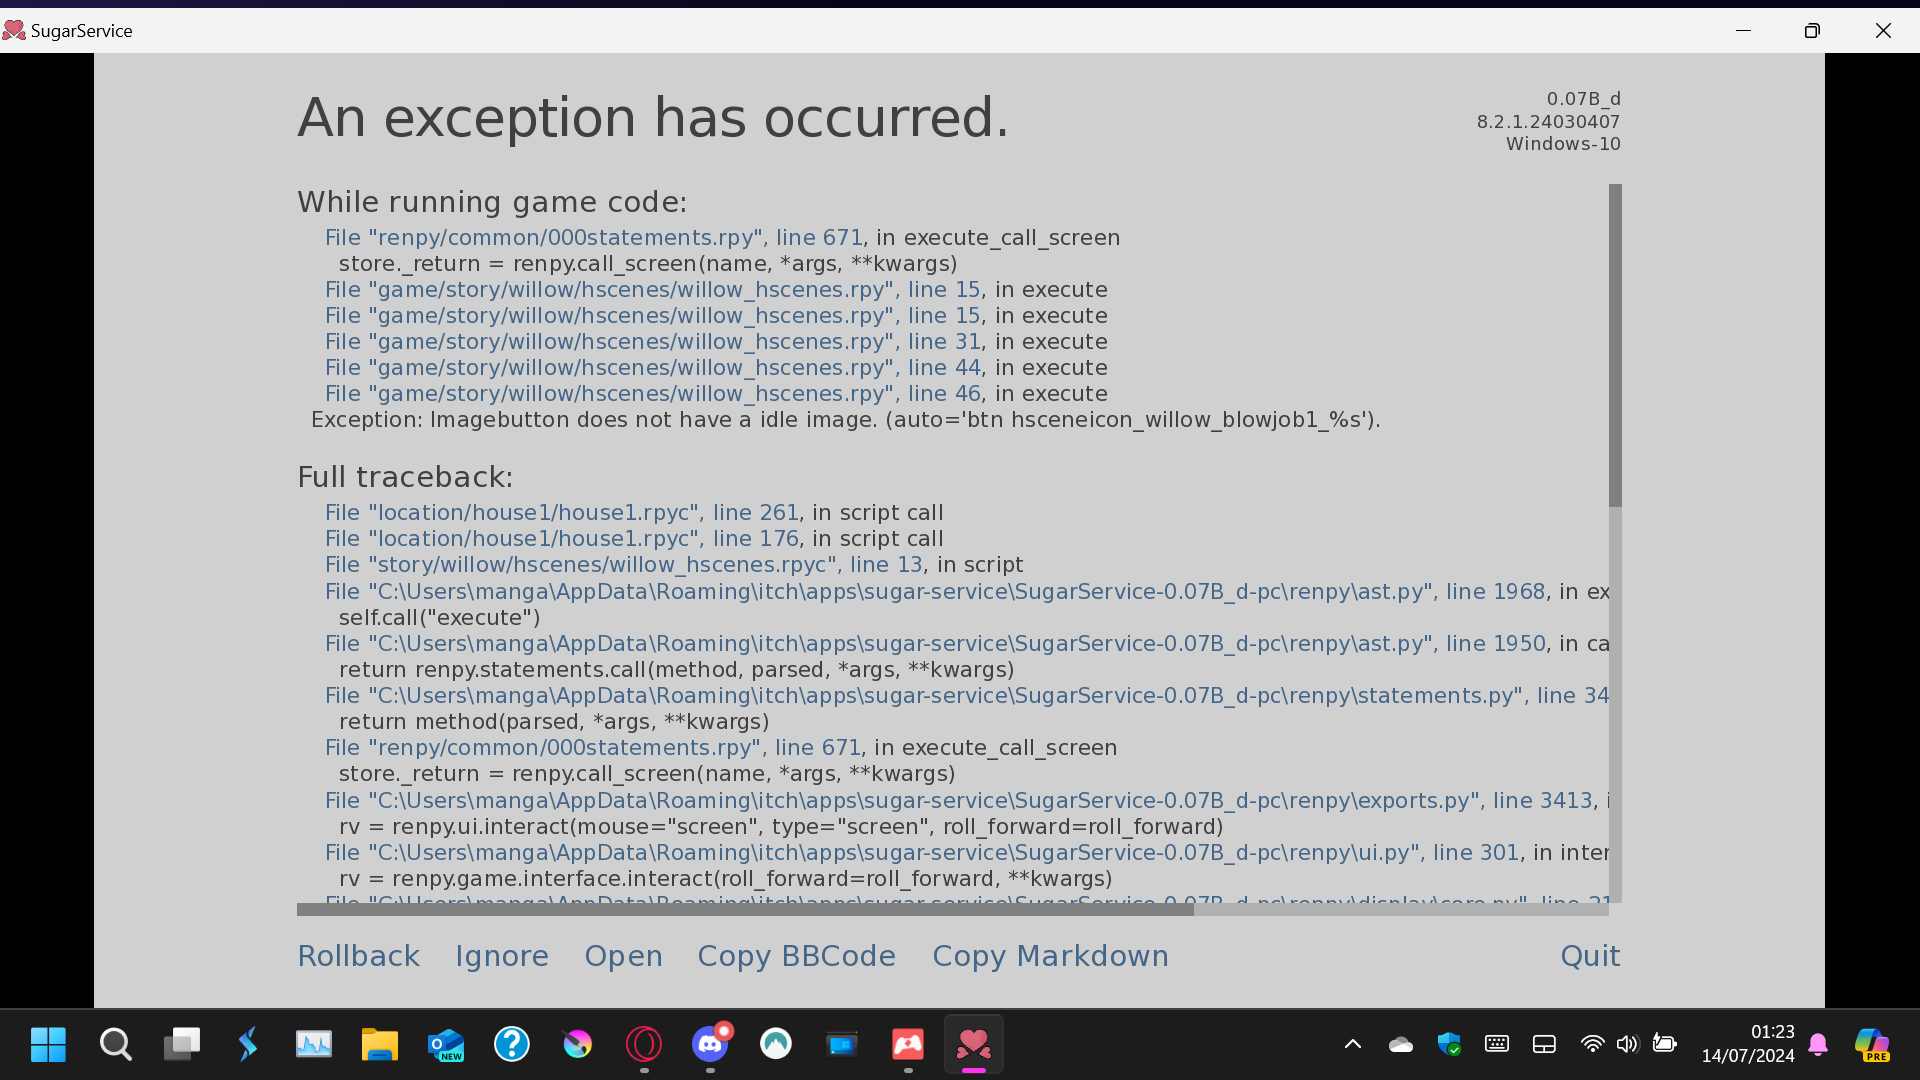The image size is (1920, 1080).
Task: Open OneDrive cloud tray icon
Action: click(1401, 1045)
